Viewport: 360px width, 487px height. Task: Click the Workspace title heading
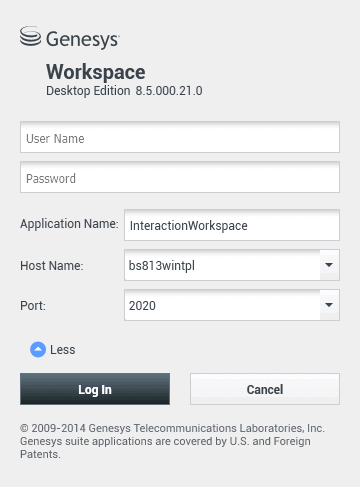click(96, 72)
